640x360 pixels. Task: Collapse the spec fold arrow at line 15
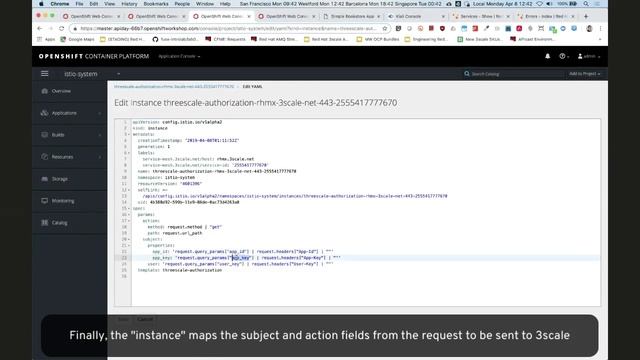pos(129,208)
